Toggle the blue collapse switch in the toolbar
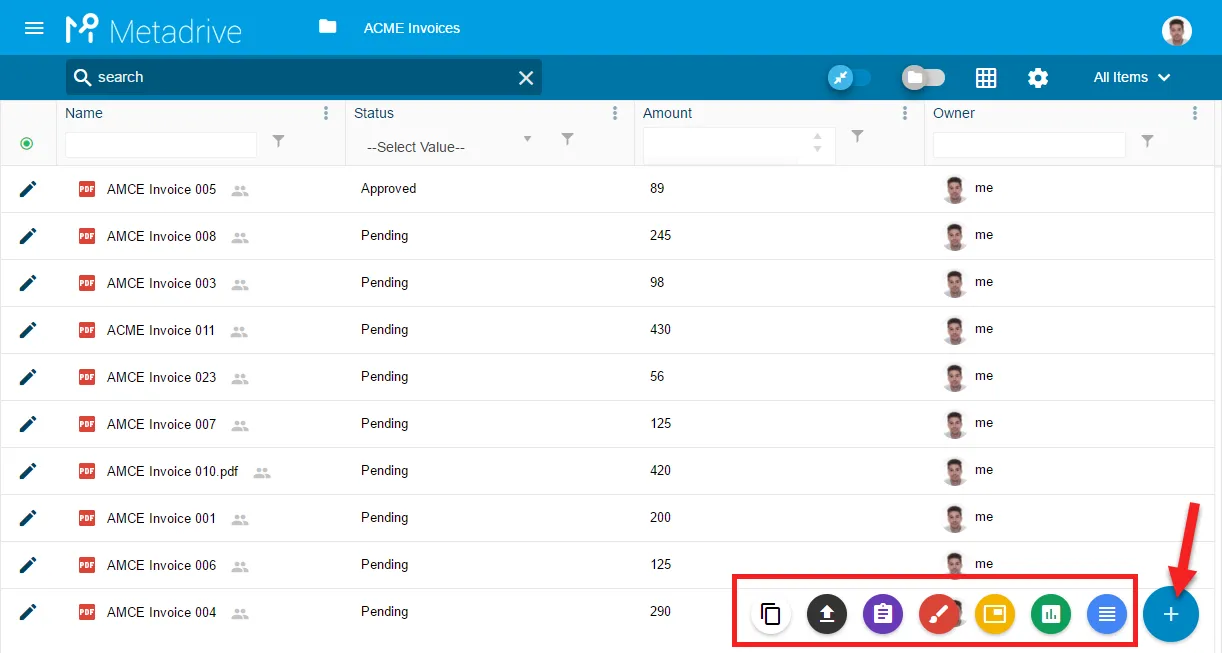 pyautogui.click(x=849, y=77)
